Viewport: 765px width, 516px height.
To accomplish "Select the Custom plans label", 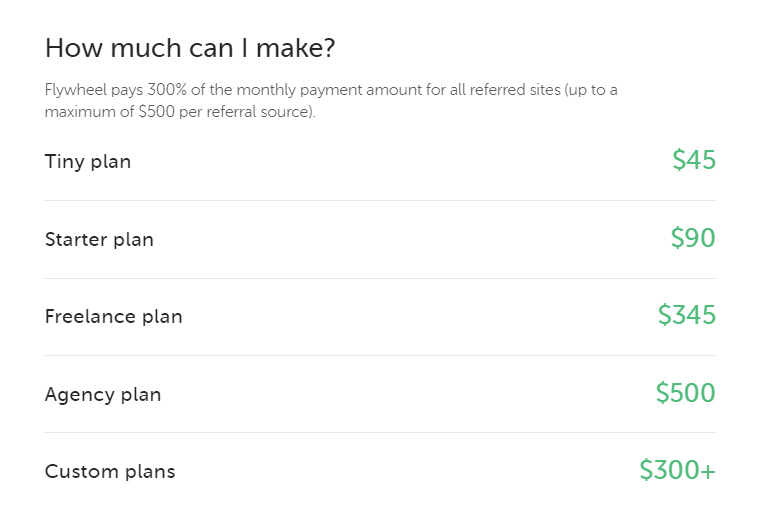I will tap(110, 472).
